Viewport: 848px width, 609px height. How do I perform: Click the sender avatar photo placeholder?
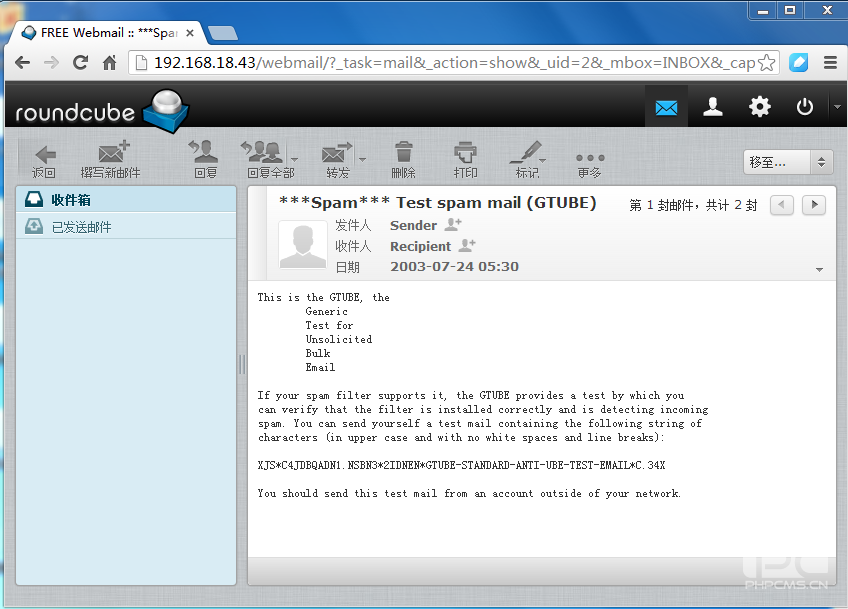coord(302,245)
